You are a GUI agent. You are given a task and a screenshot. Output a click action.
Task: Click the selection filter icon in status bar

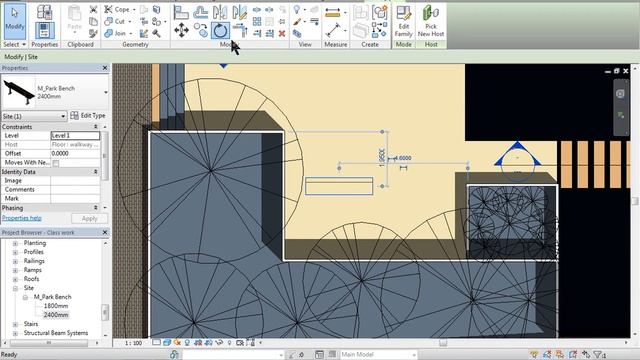pos(599,355)
